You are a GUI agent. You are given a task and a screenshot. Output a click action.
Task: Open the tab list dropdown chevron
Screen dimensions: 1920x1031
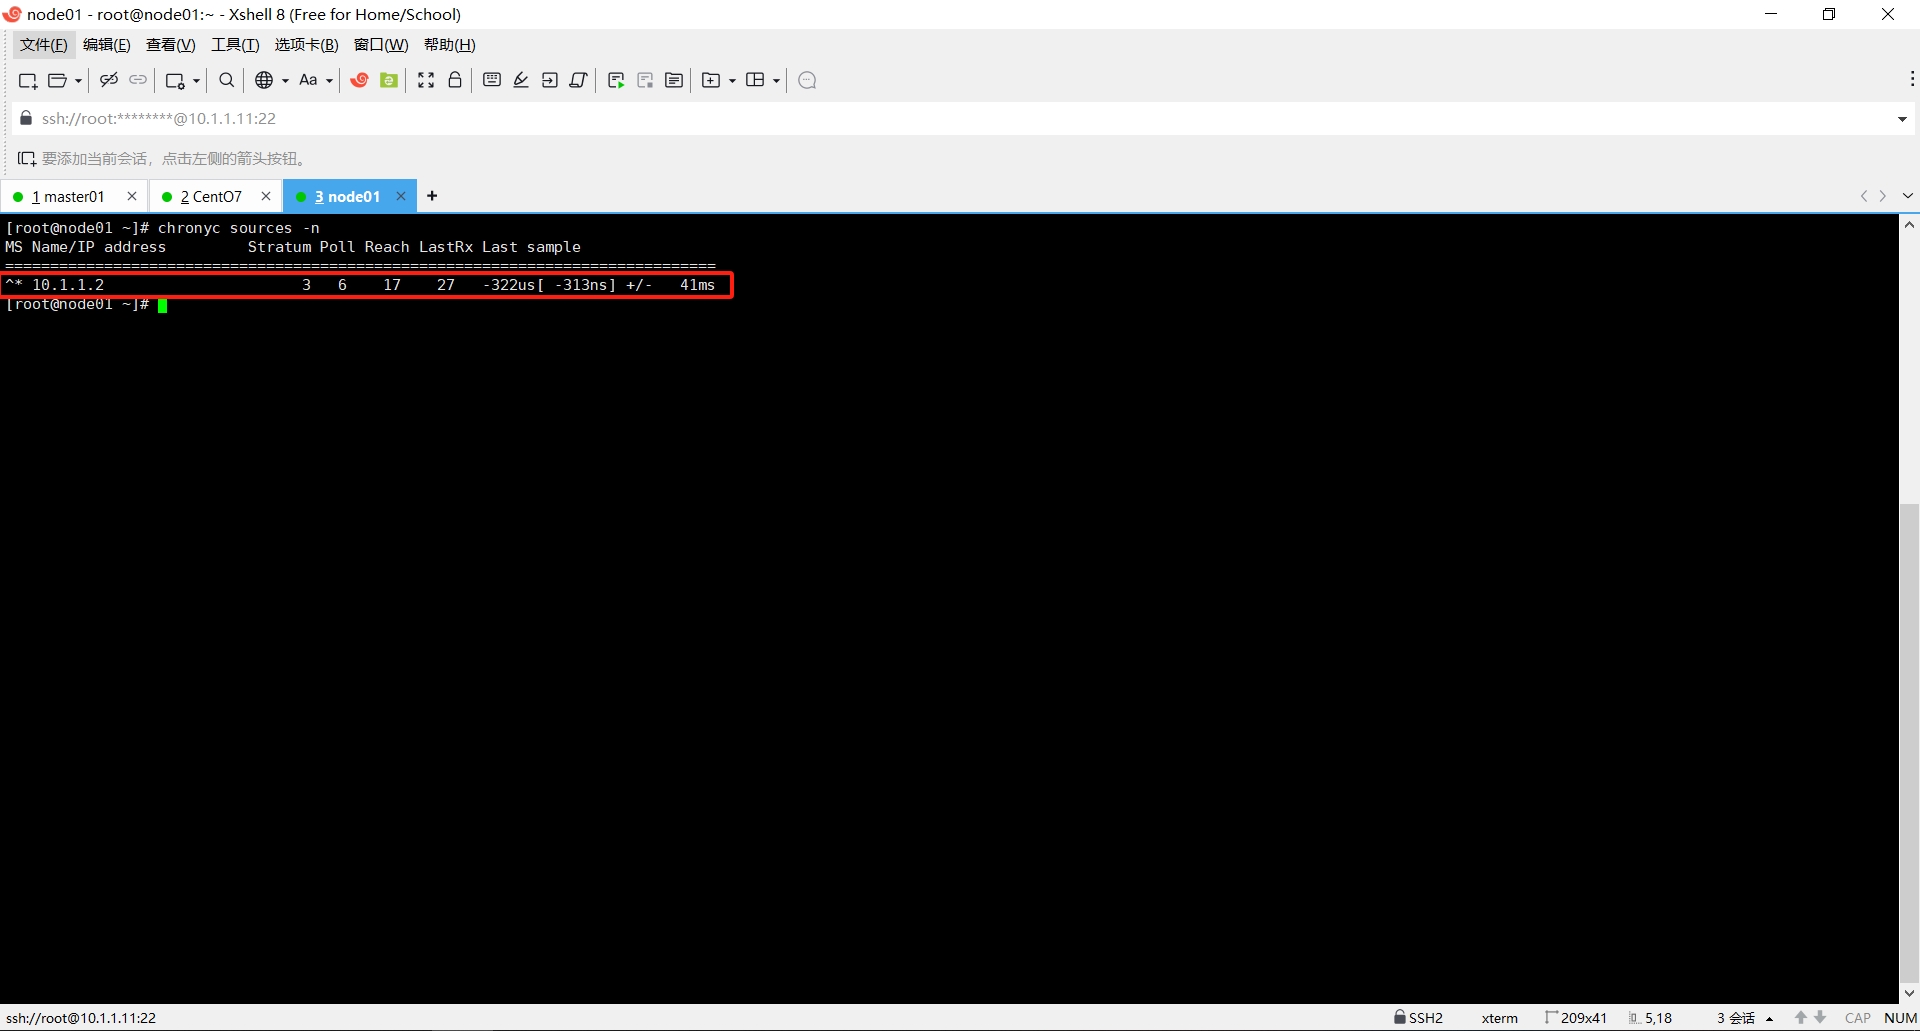pyautogui.click(x=1907, y=196)
